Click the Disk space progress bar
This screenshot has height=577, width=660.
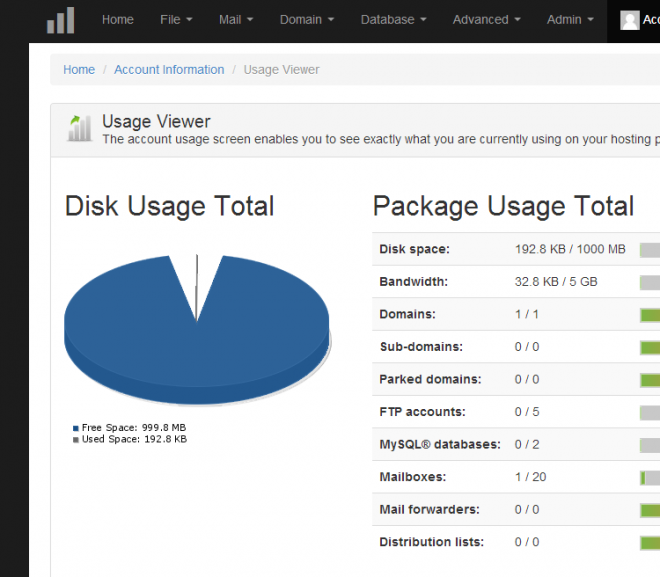click(649, 250)
